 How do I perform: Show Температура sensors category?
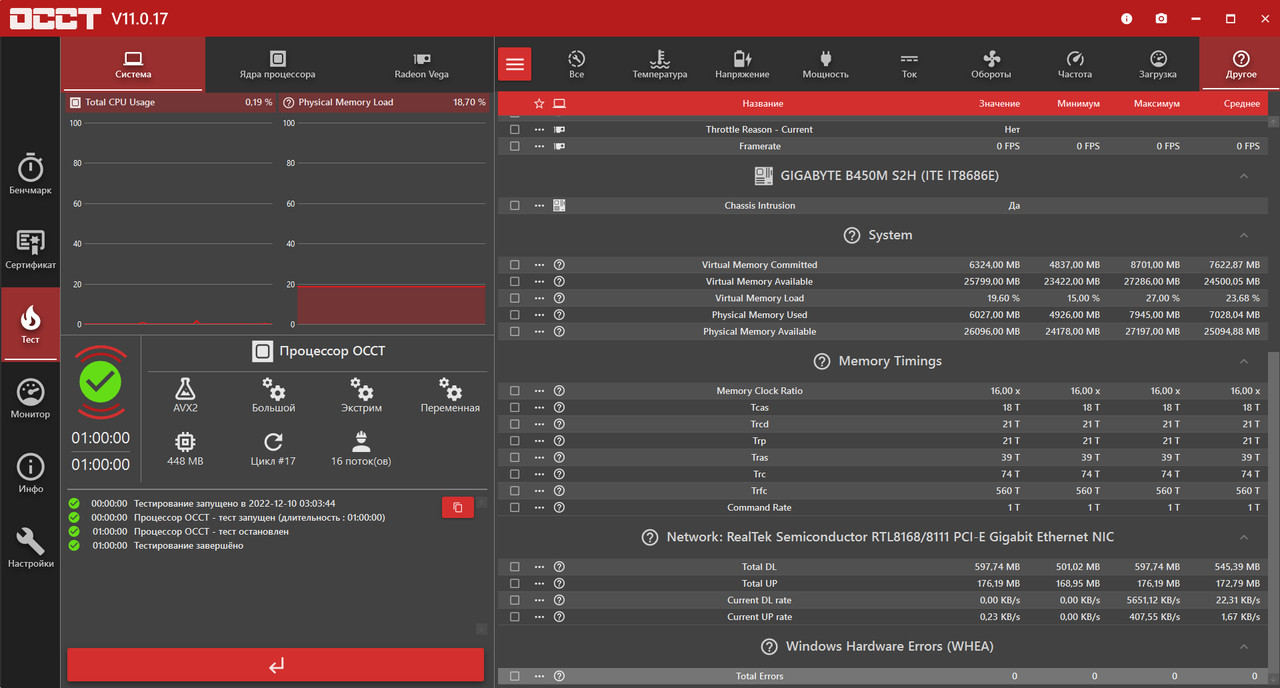tap(659, 65)
